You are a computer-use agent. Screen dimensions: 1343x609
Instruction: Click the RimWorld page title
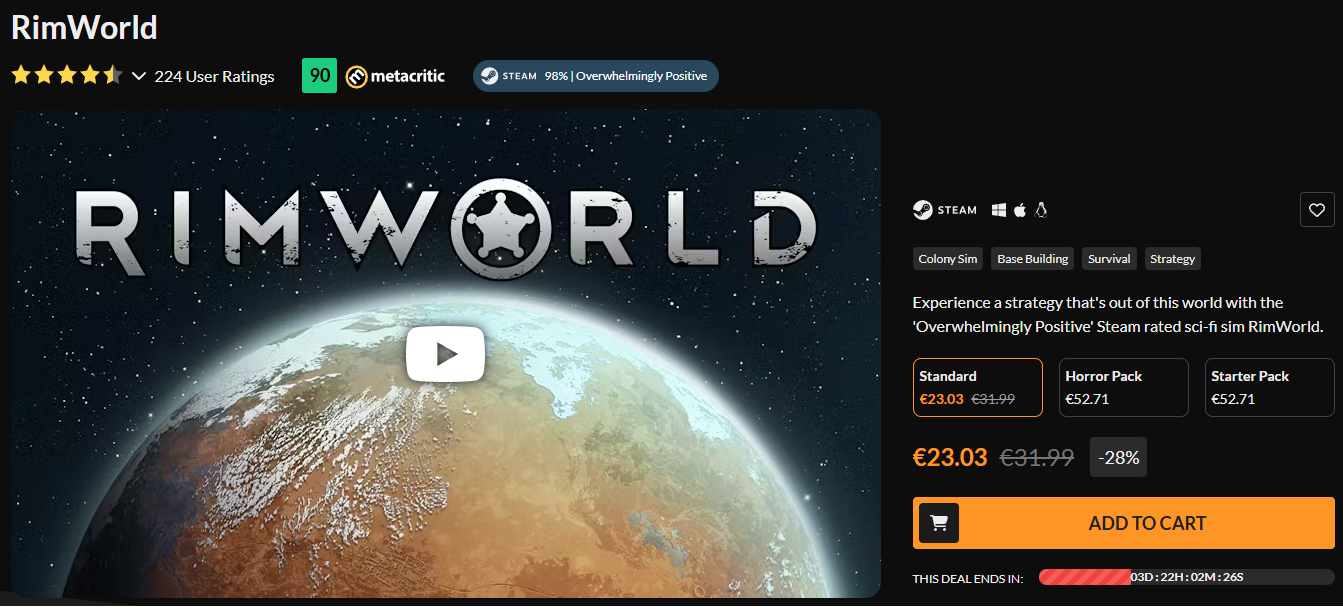pos(84,27)
